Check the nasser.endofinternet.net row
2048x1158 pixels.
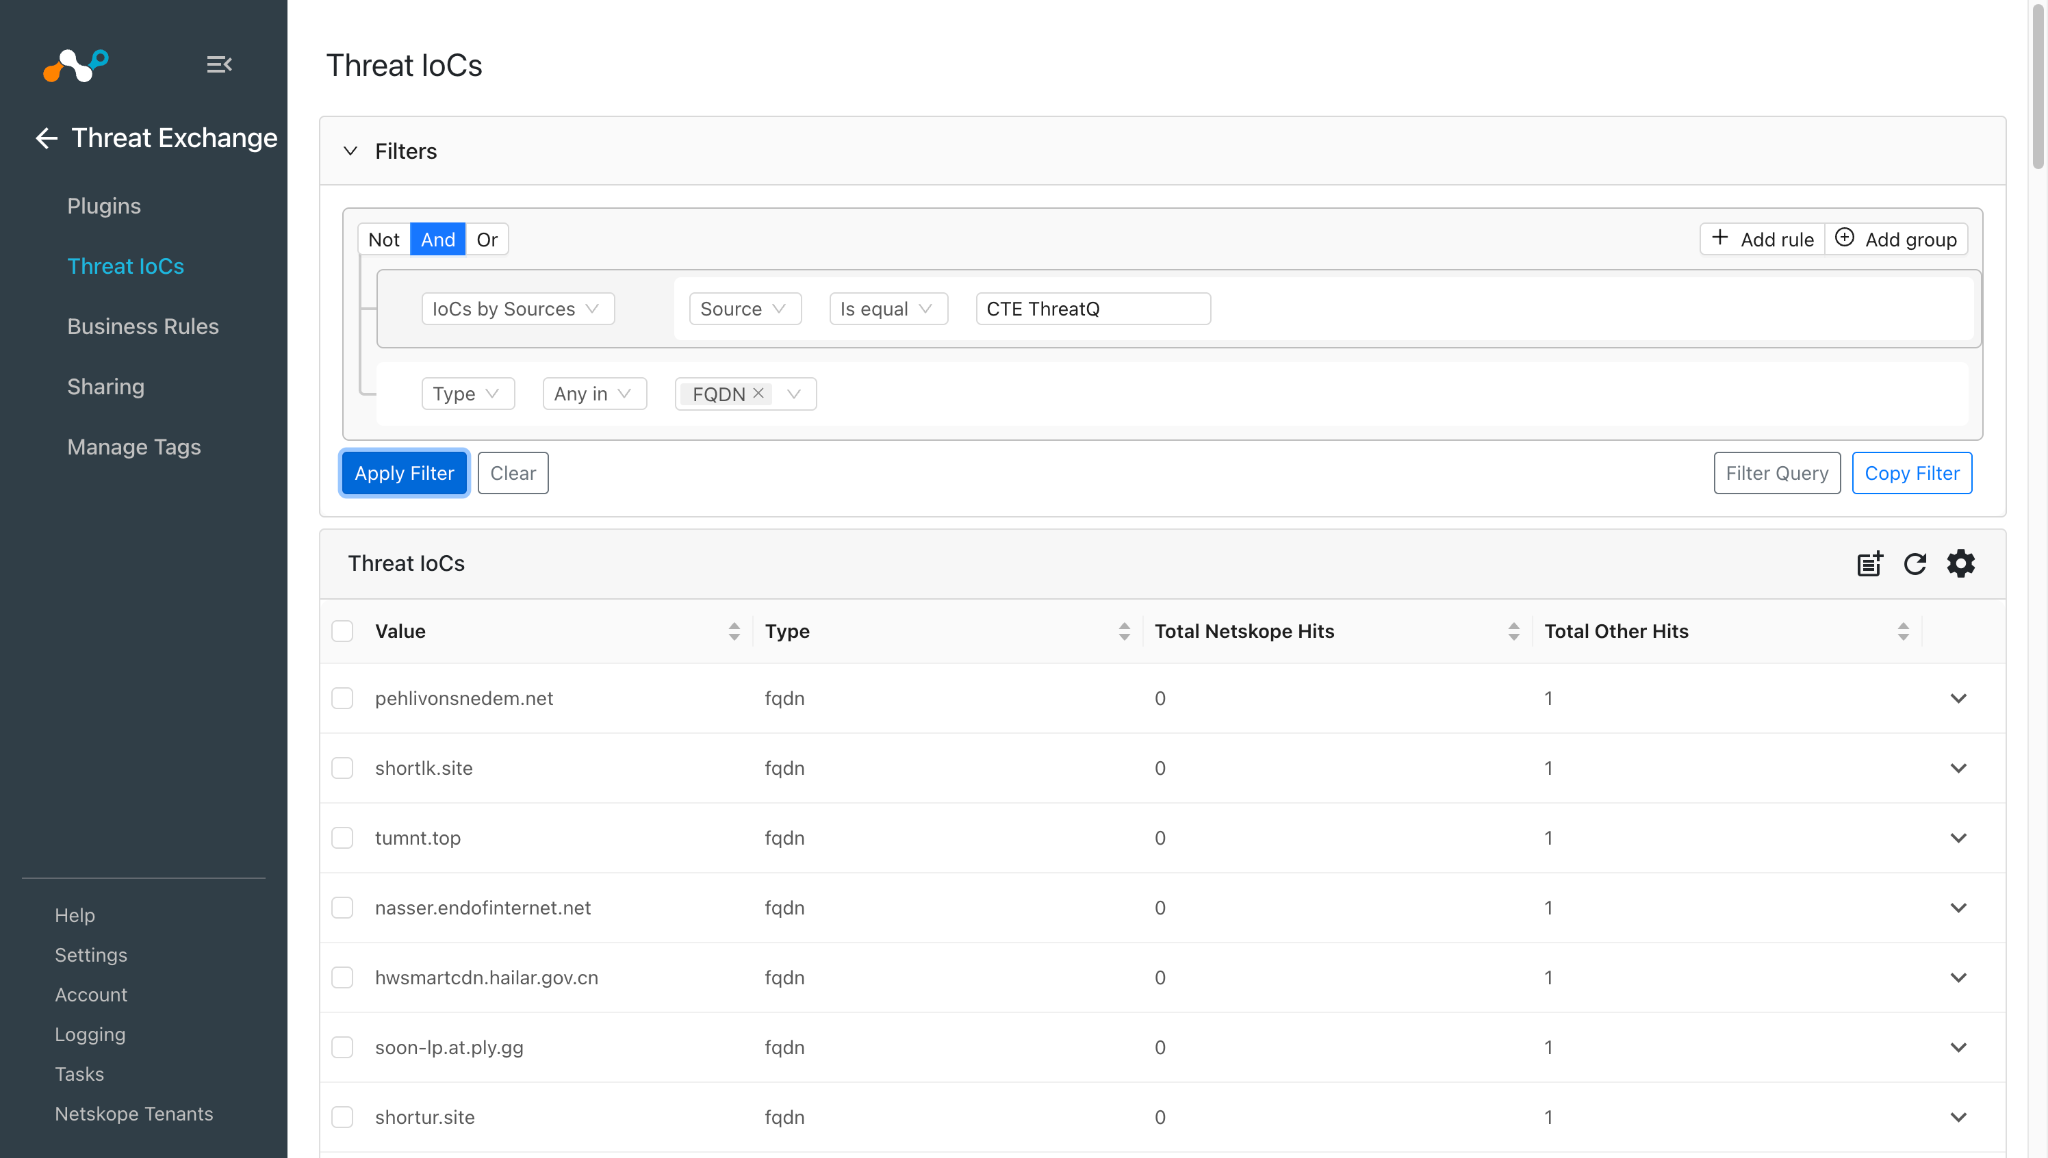pyautogui.click(x=342, y=908)
